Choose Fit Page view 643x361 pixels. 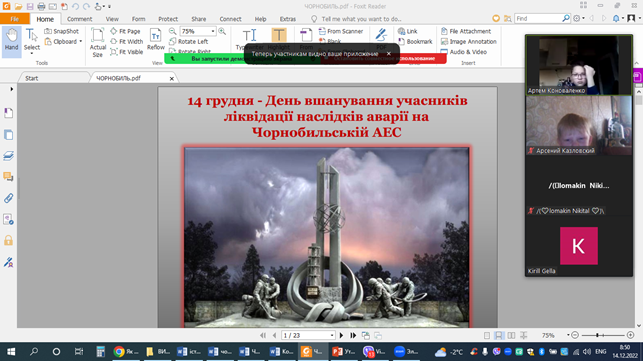125,31
